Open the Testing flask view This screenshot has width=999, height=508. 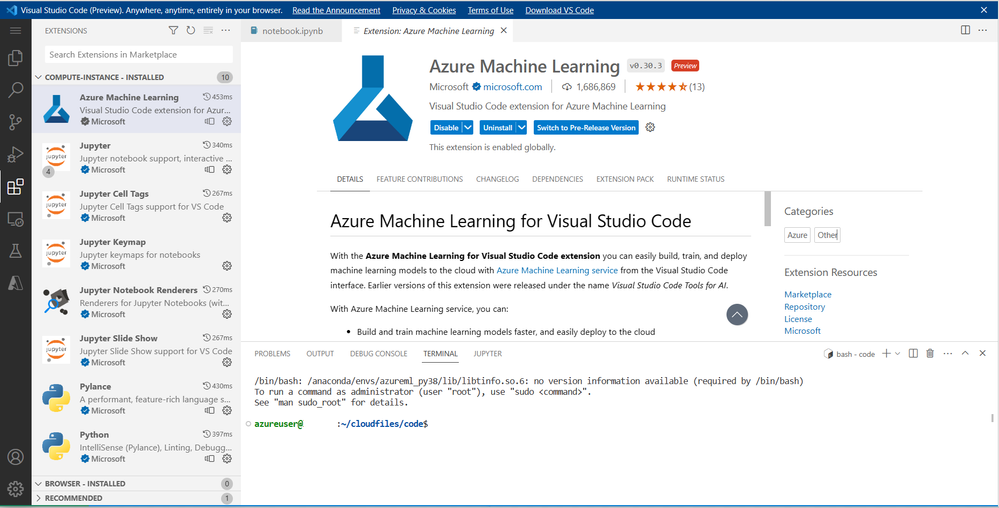(15, 251)
